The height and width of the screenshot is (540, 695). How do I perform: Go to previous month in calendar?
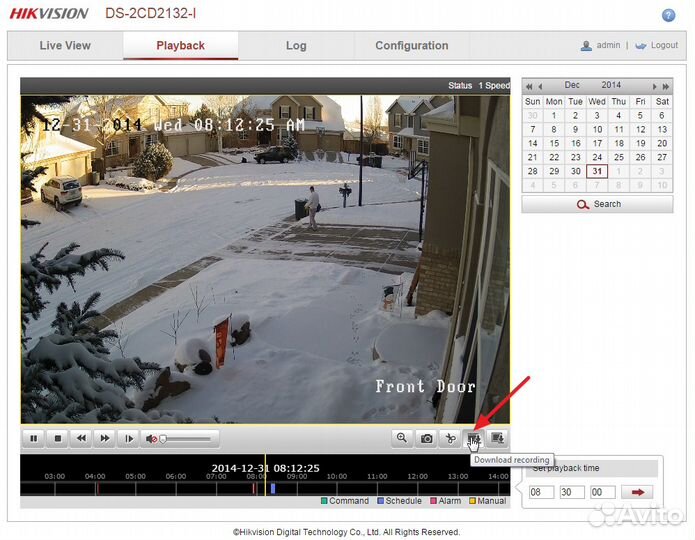point(540,86)
